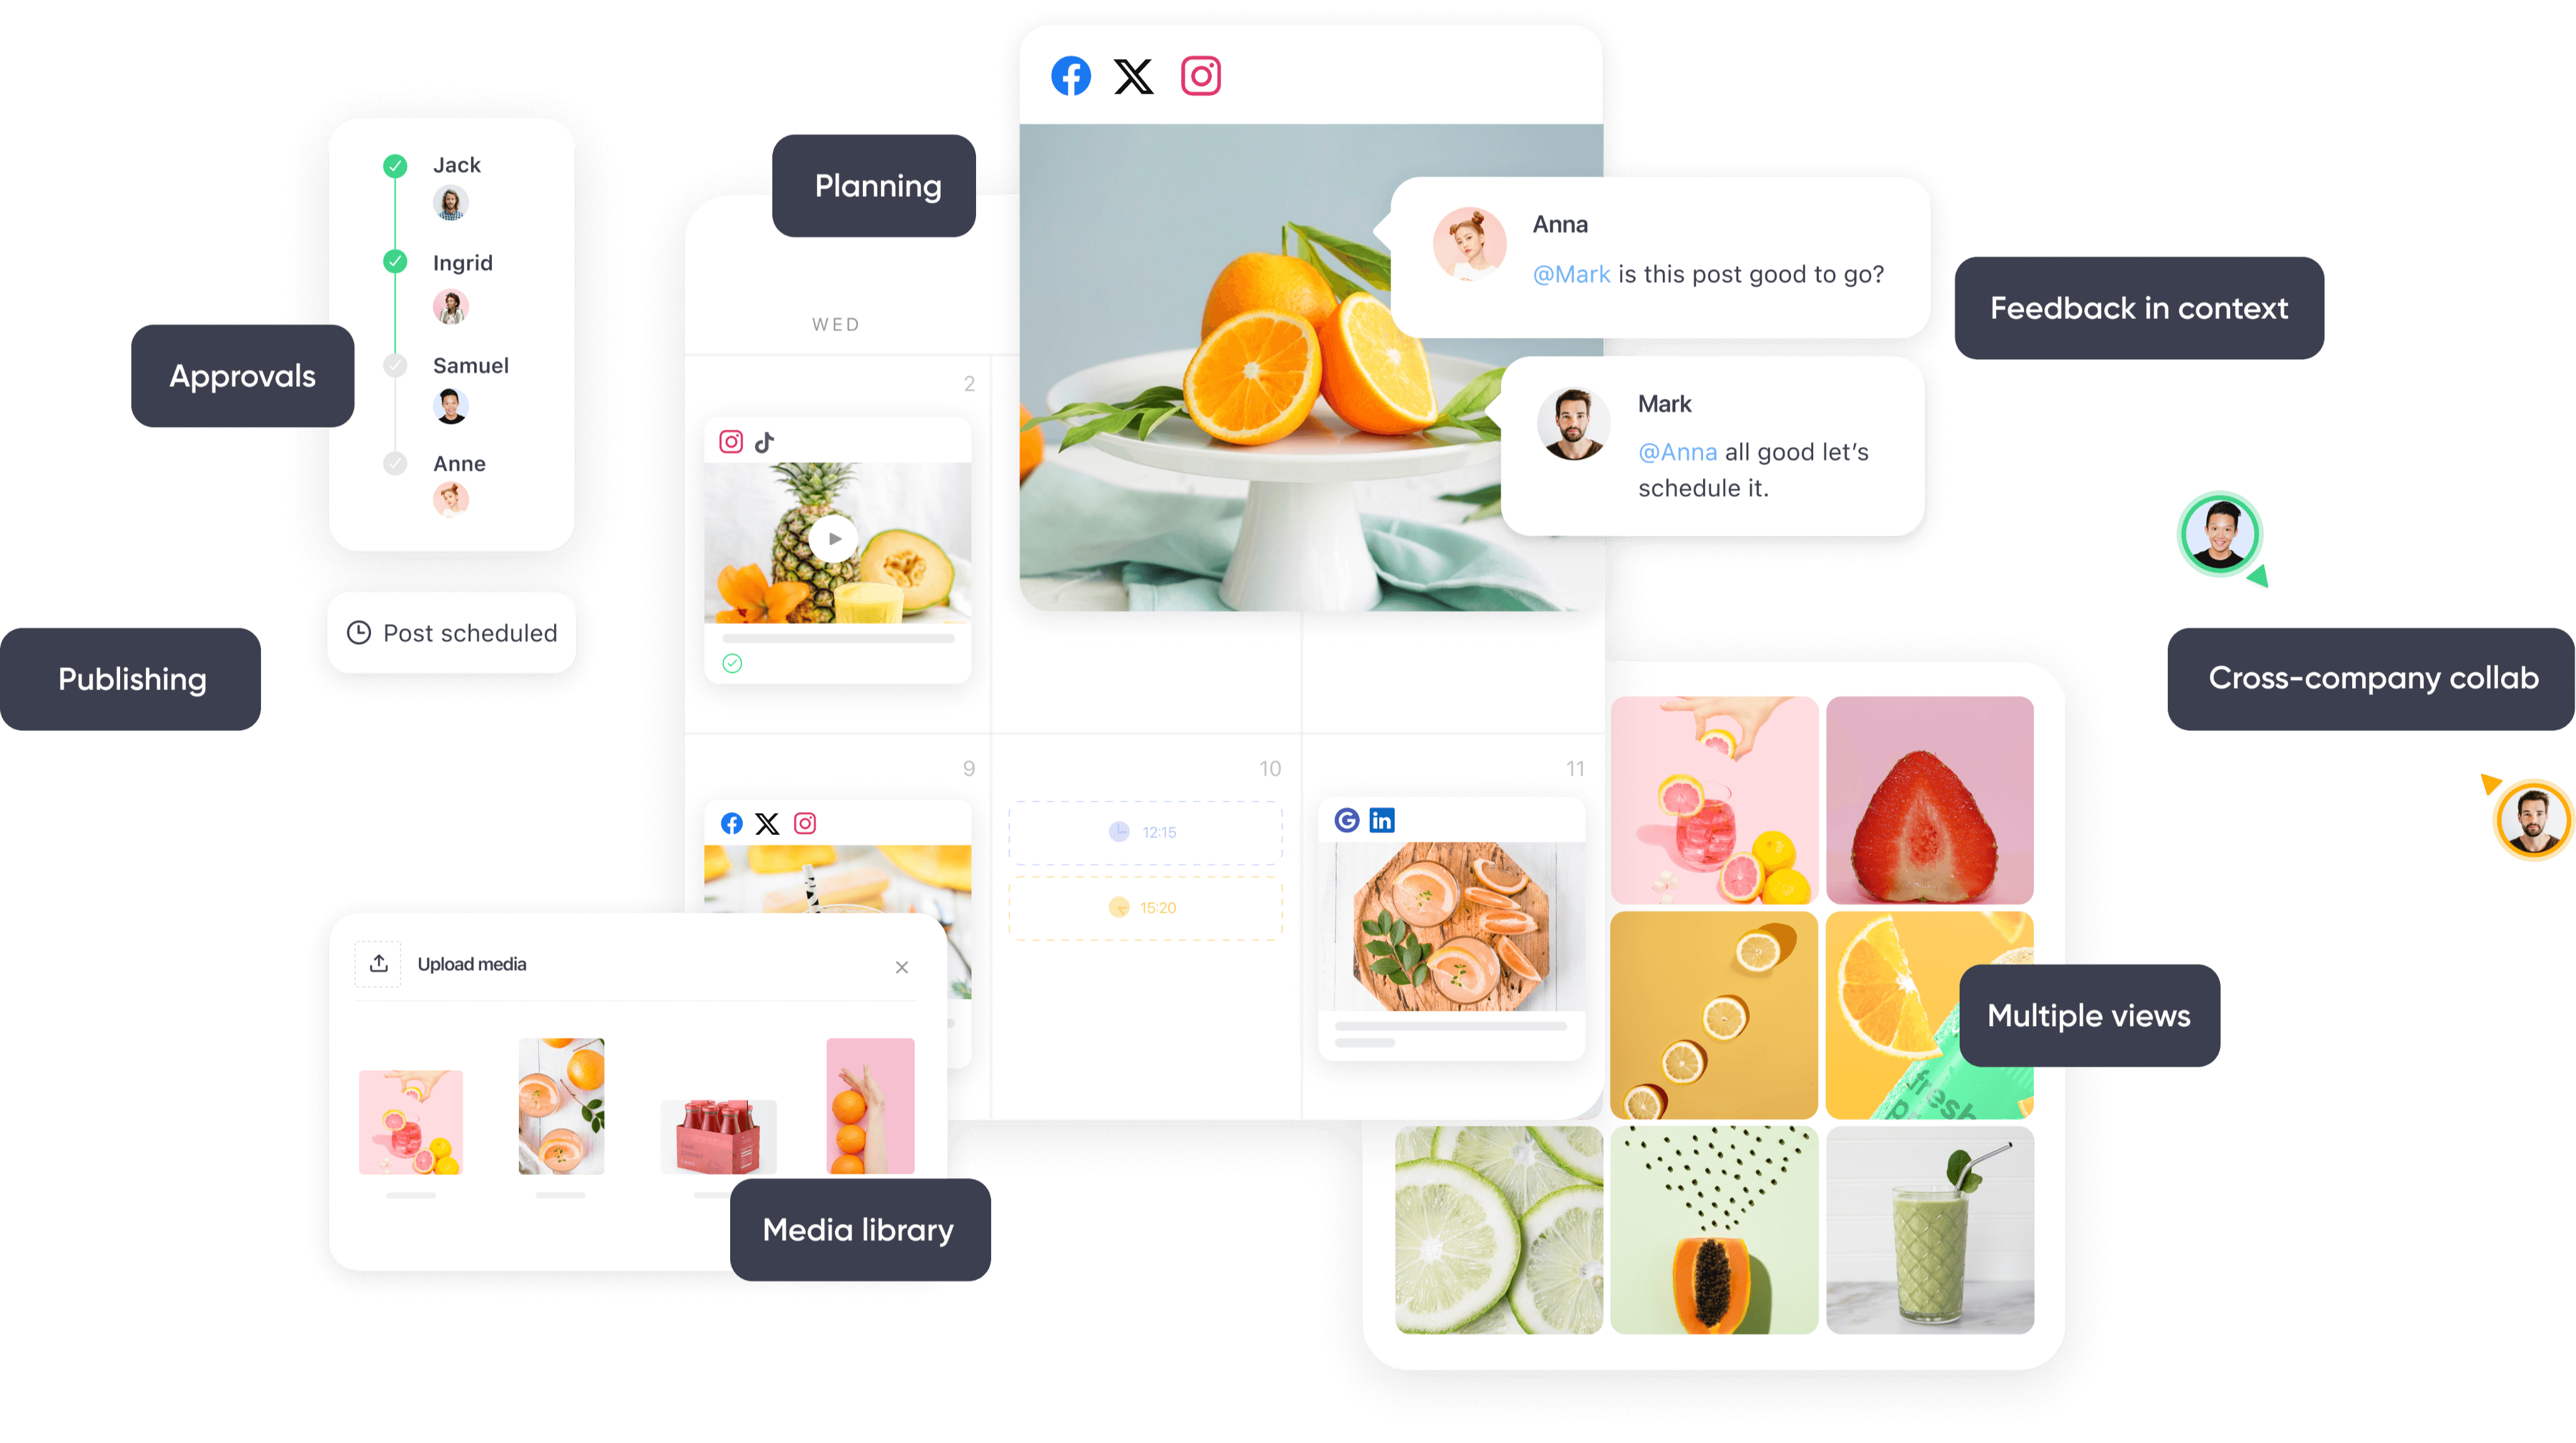Select the X (Twitter) platform icon

tap(1134, 76)
